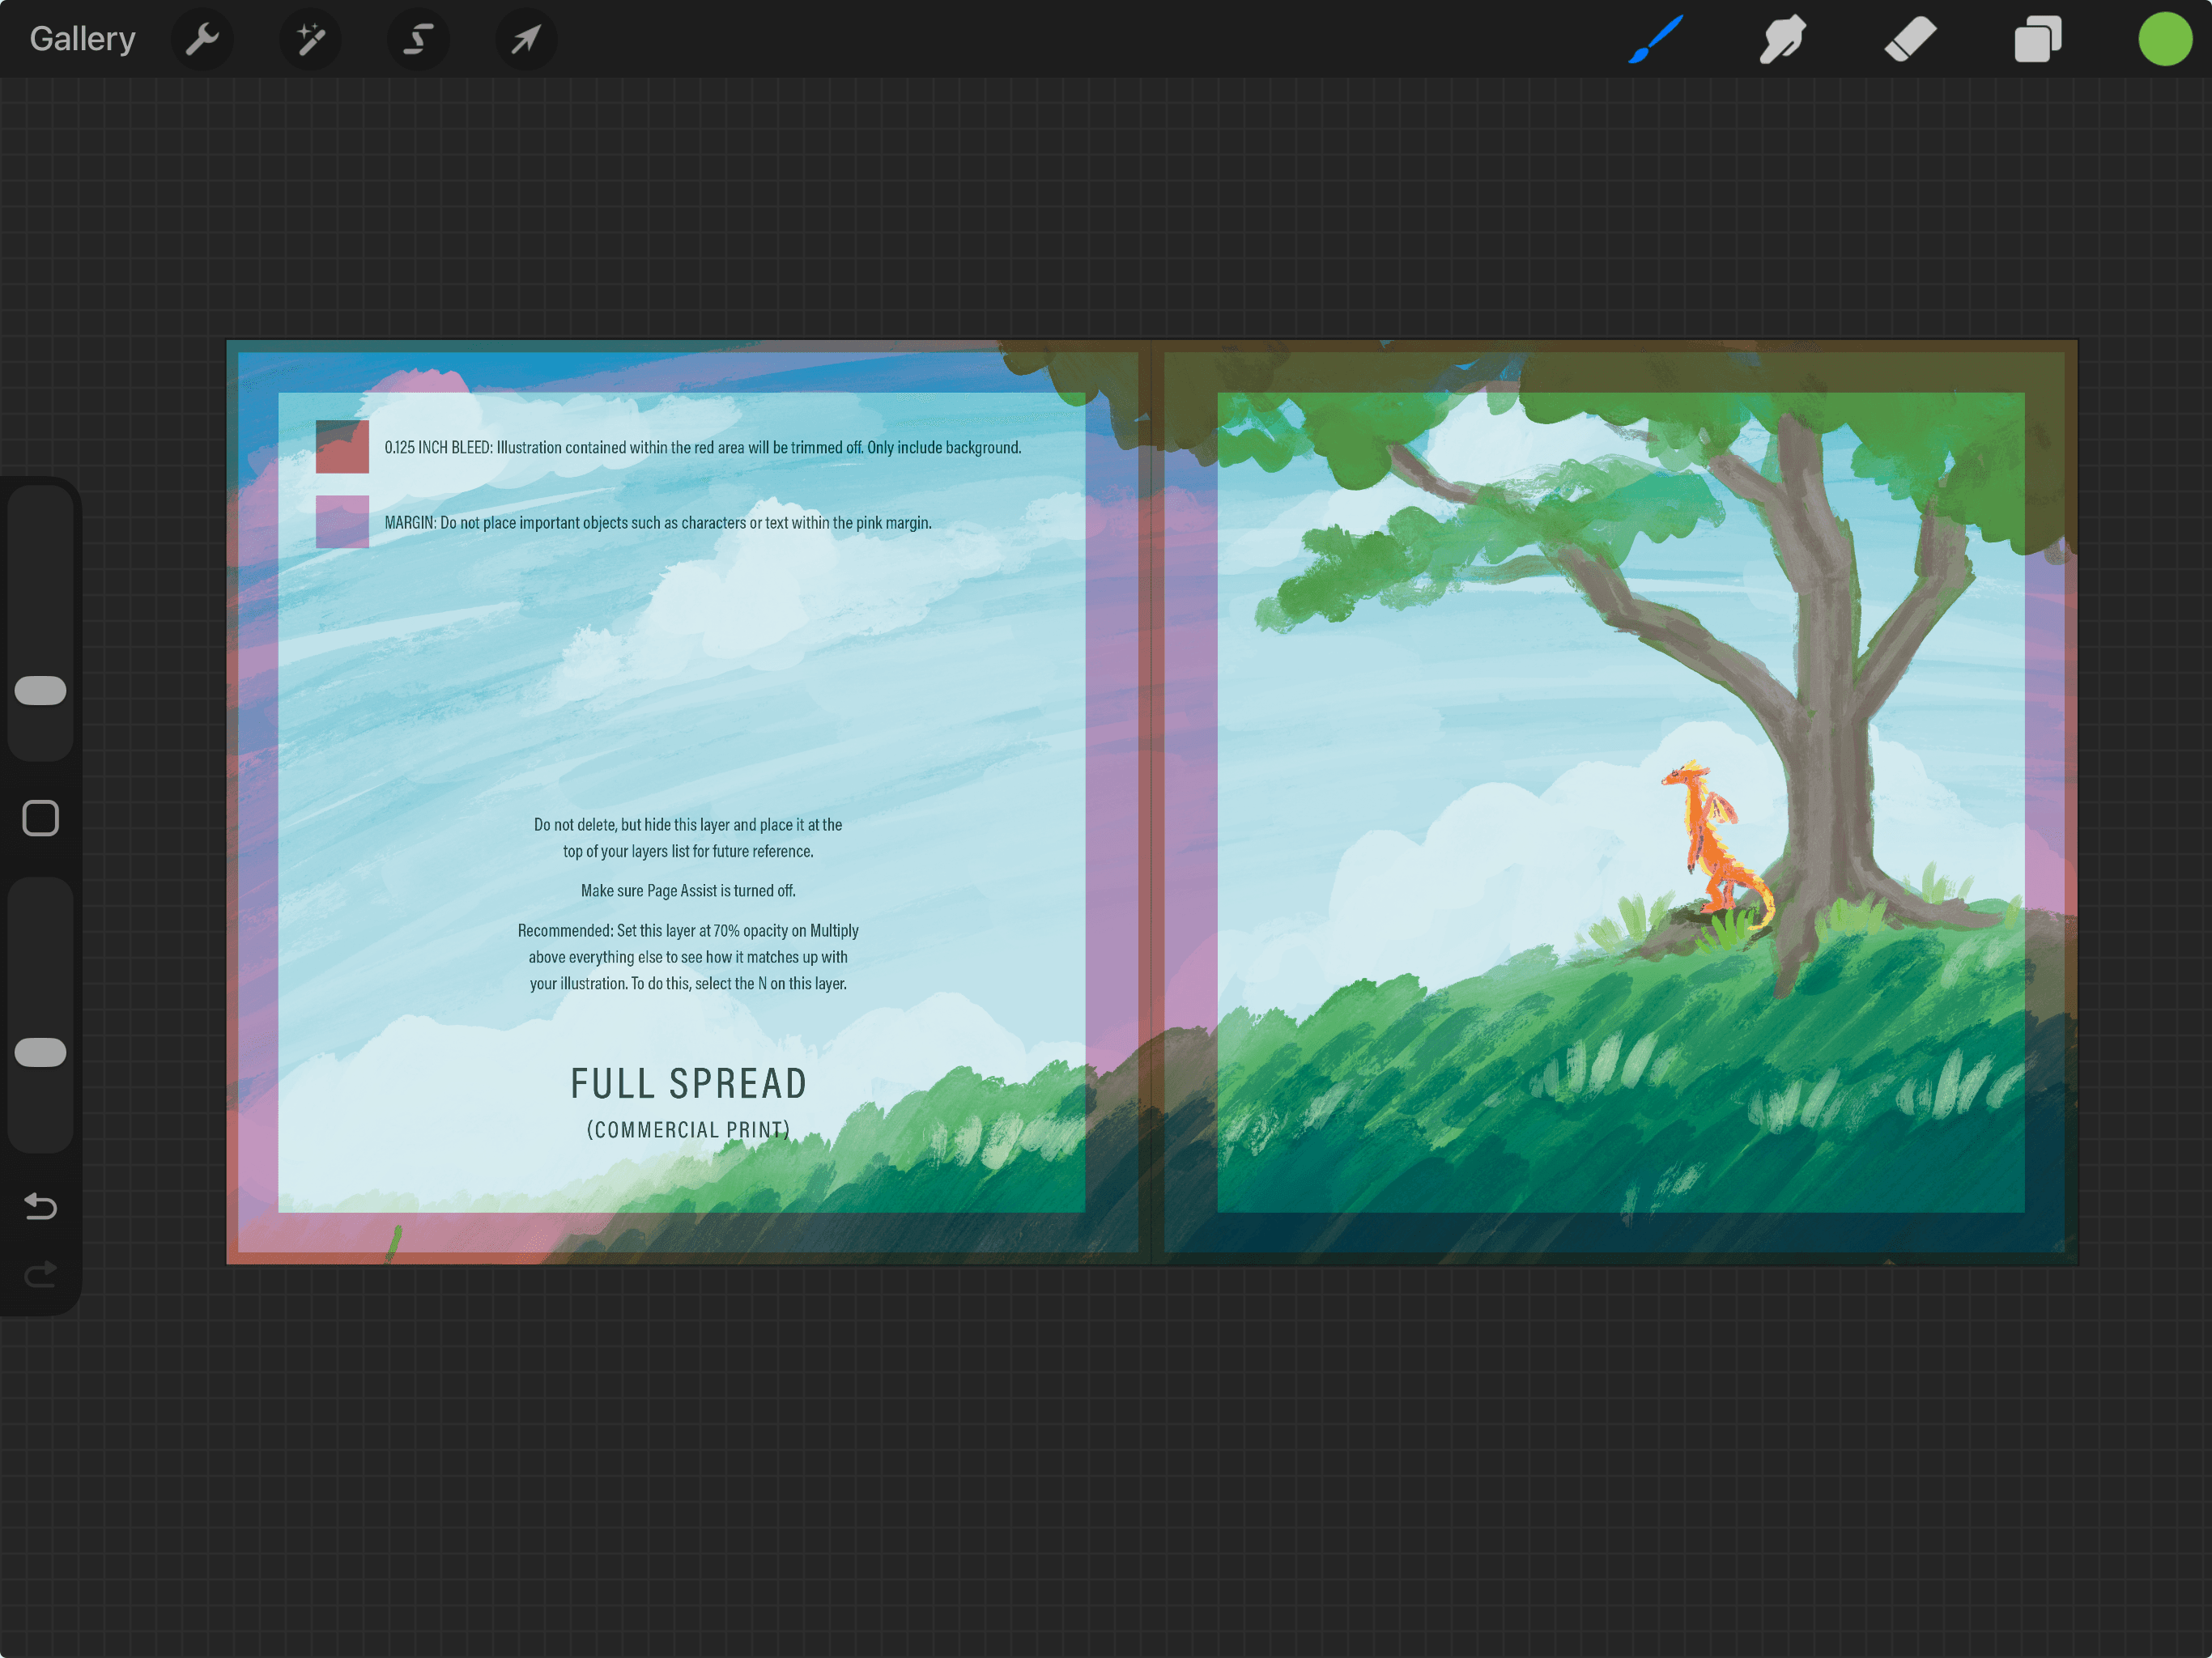Tap the brush size slider handle
The width and height of the screenshot is (2212, 1658).
[40, 690]
